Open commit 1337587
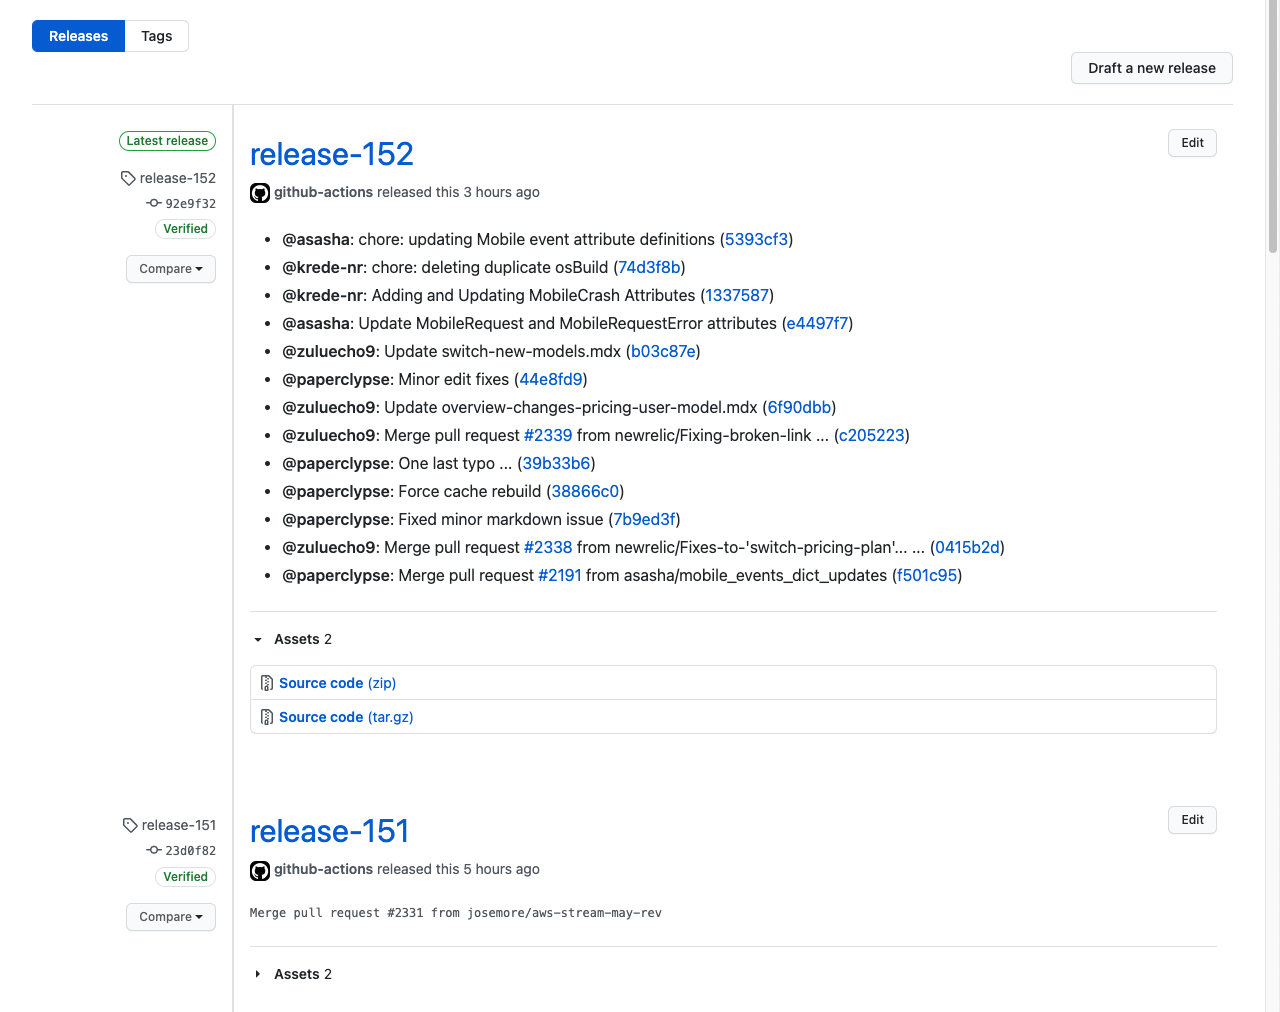Screen dimensions: 1280x1012 [737, 295]
